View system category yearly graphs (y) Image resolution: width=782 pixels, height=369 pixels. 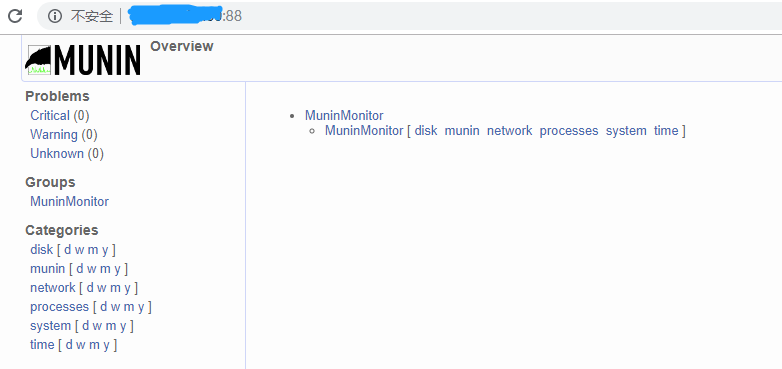pyautogui.click(x=123, y=326)
